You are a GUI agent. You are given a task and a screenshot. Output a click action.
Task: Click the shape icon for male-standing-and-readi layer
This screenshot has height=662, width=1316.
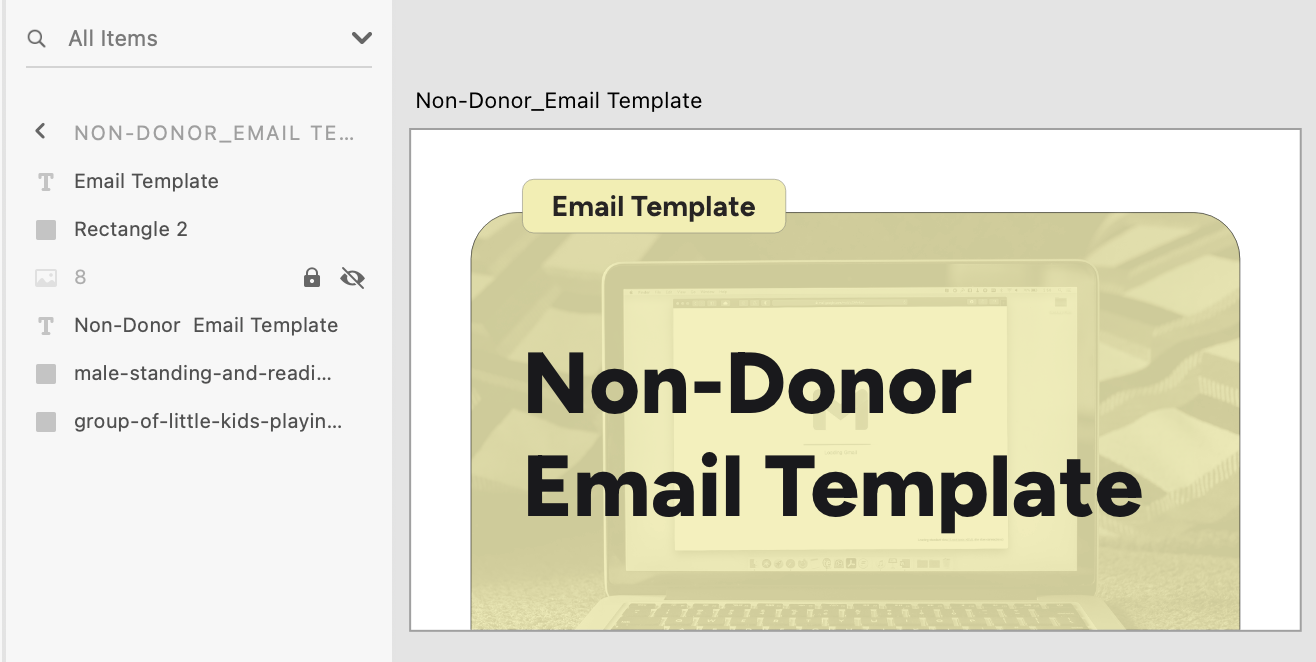point(46,373)
